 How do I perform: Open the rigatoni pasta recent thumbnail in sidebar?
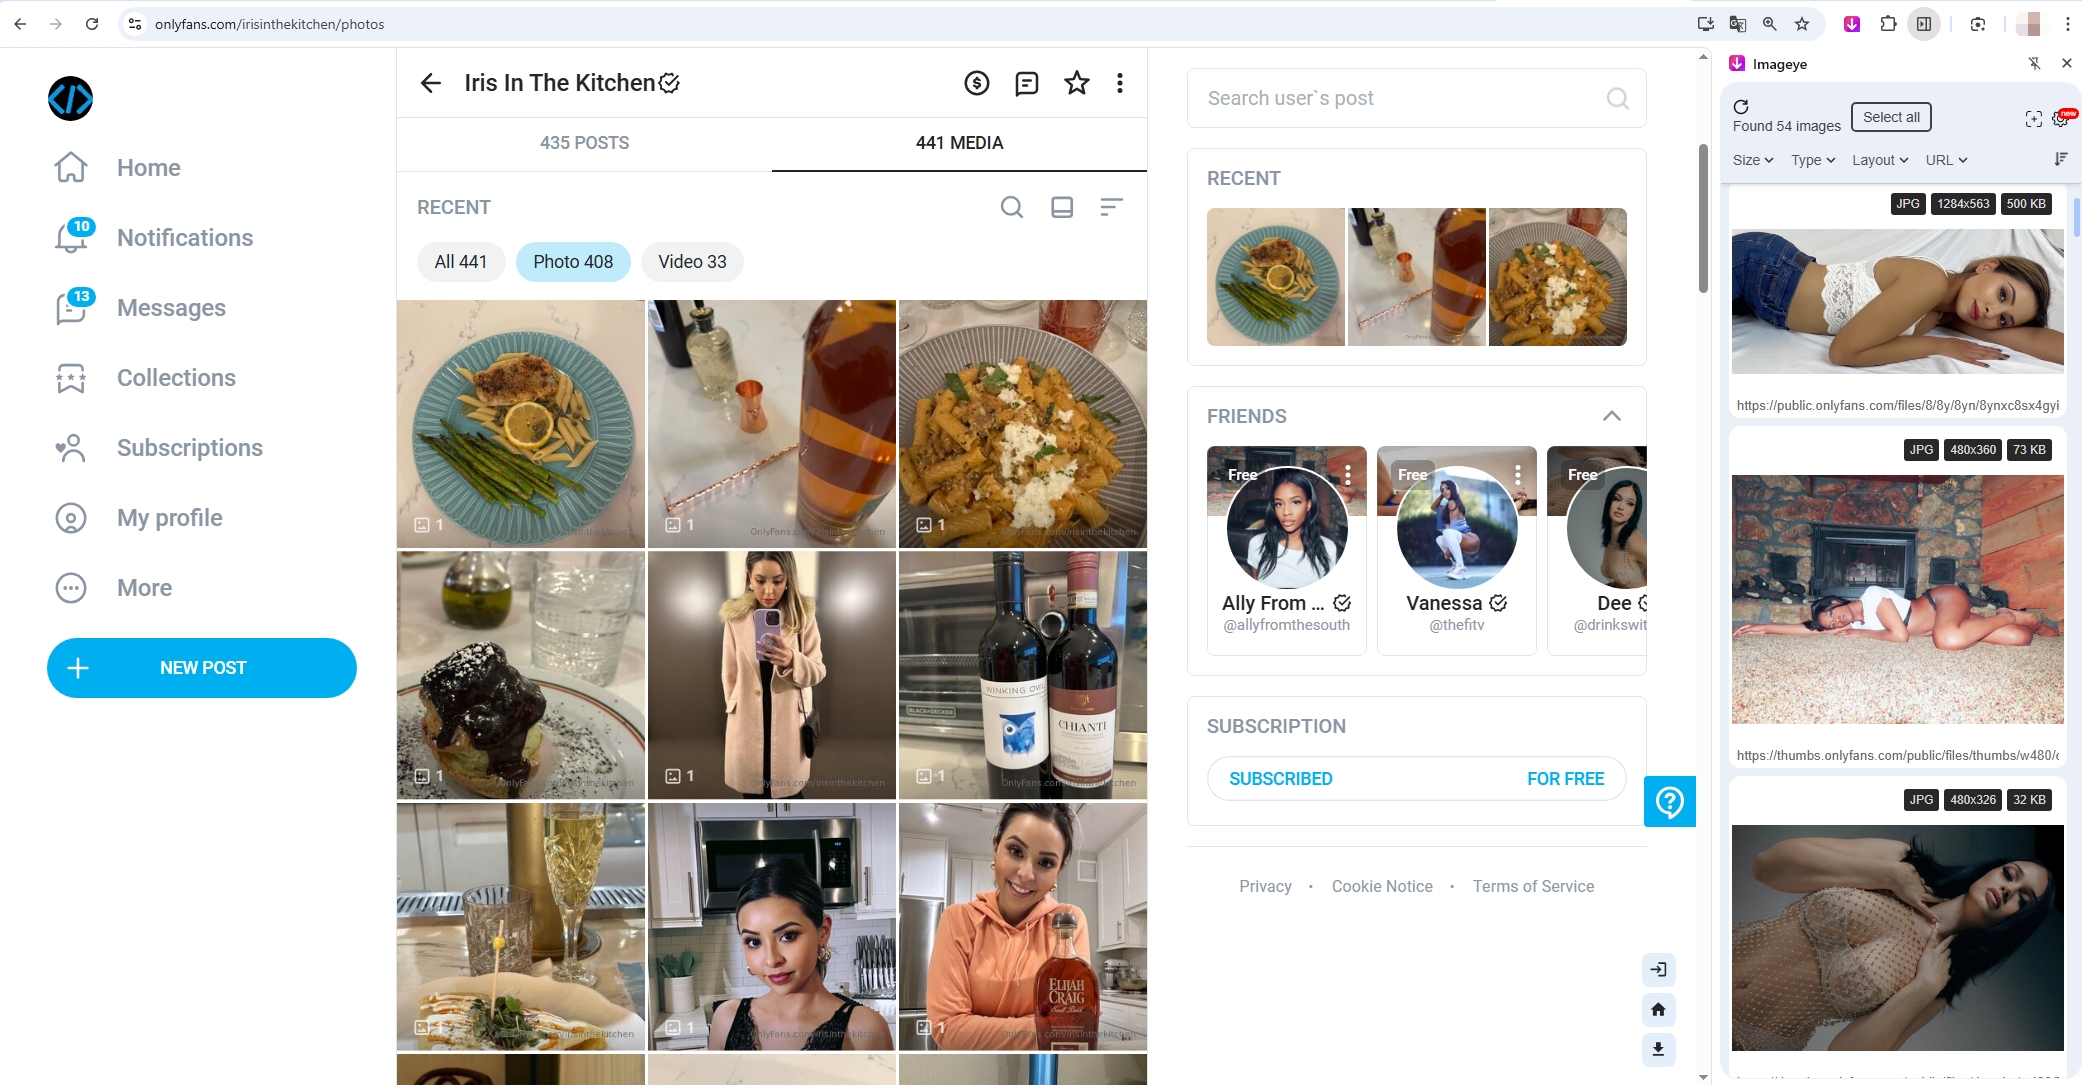coord(1558,277)
